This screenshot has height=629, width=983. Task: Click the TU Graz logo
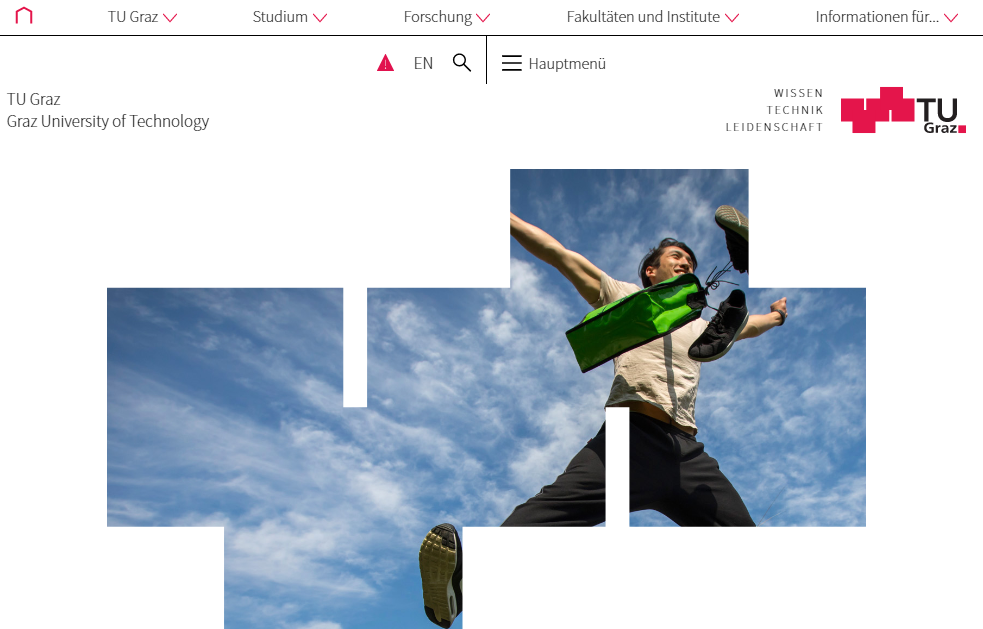[x=903, y=110]
